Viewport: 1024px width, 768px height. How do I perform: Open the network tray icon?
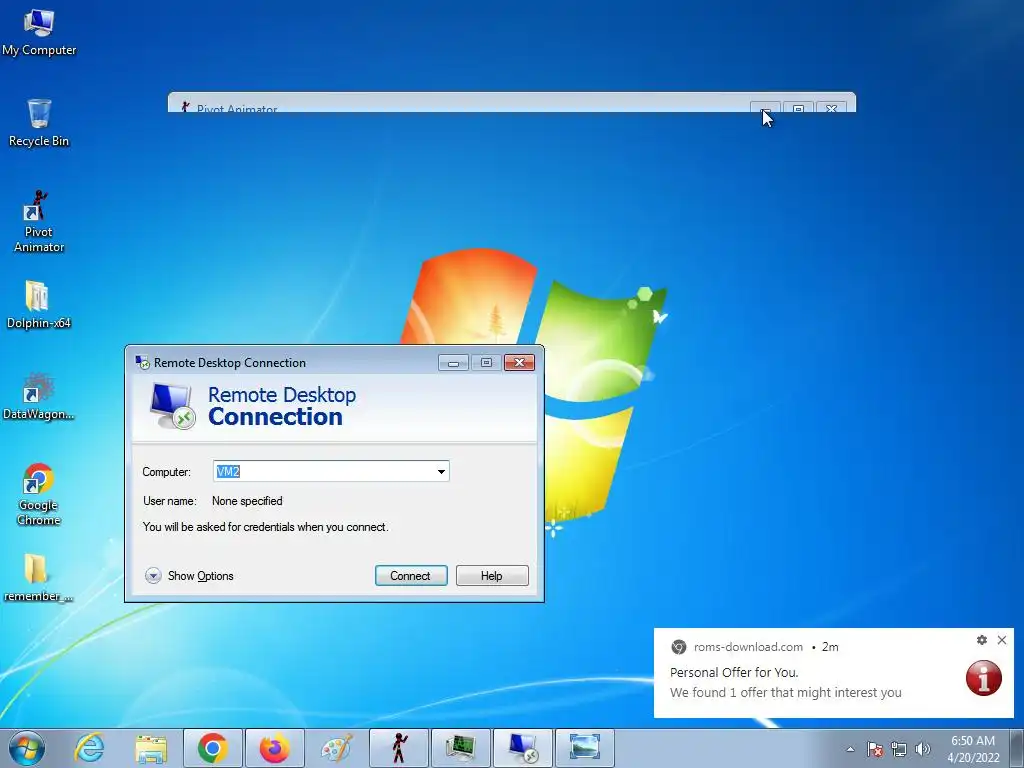899,749
